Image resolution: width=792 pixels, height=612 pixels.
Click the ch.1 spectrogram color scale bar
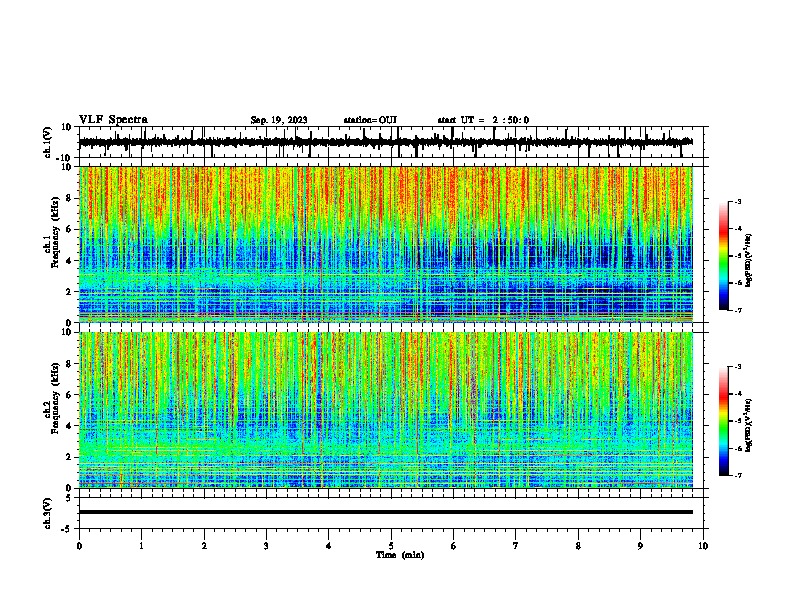724,256
